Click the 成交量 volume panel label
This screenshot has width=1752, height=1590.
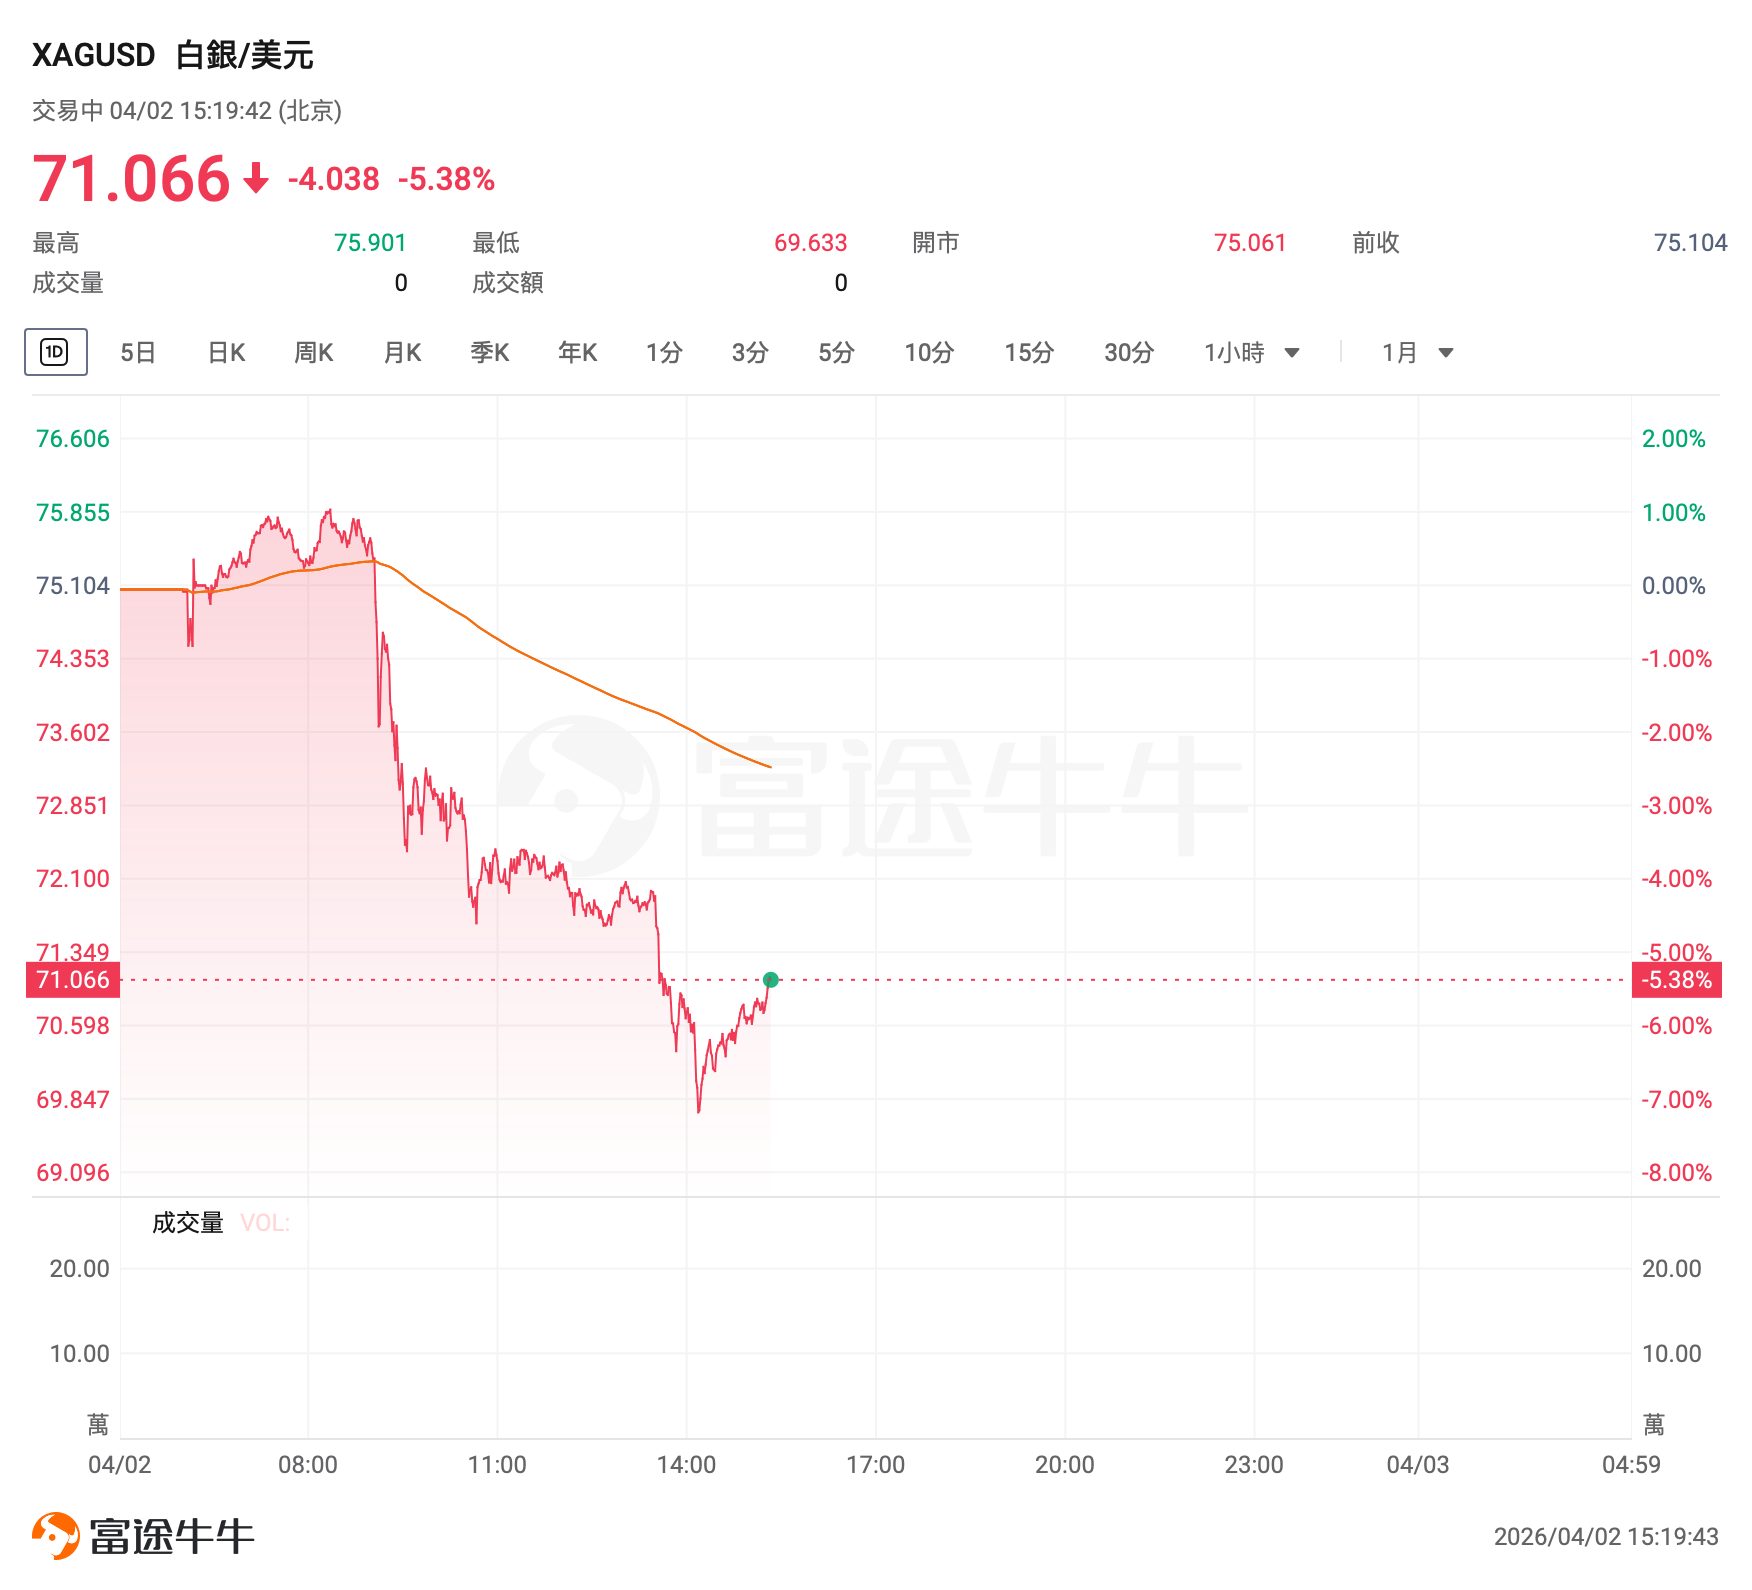pyautogui.click(x=187, y=1223)
